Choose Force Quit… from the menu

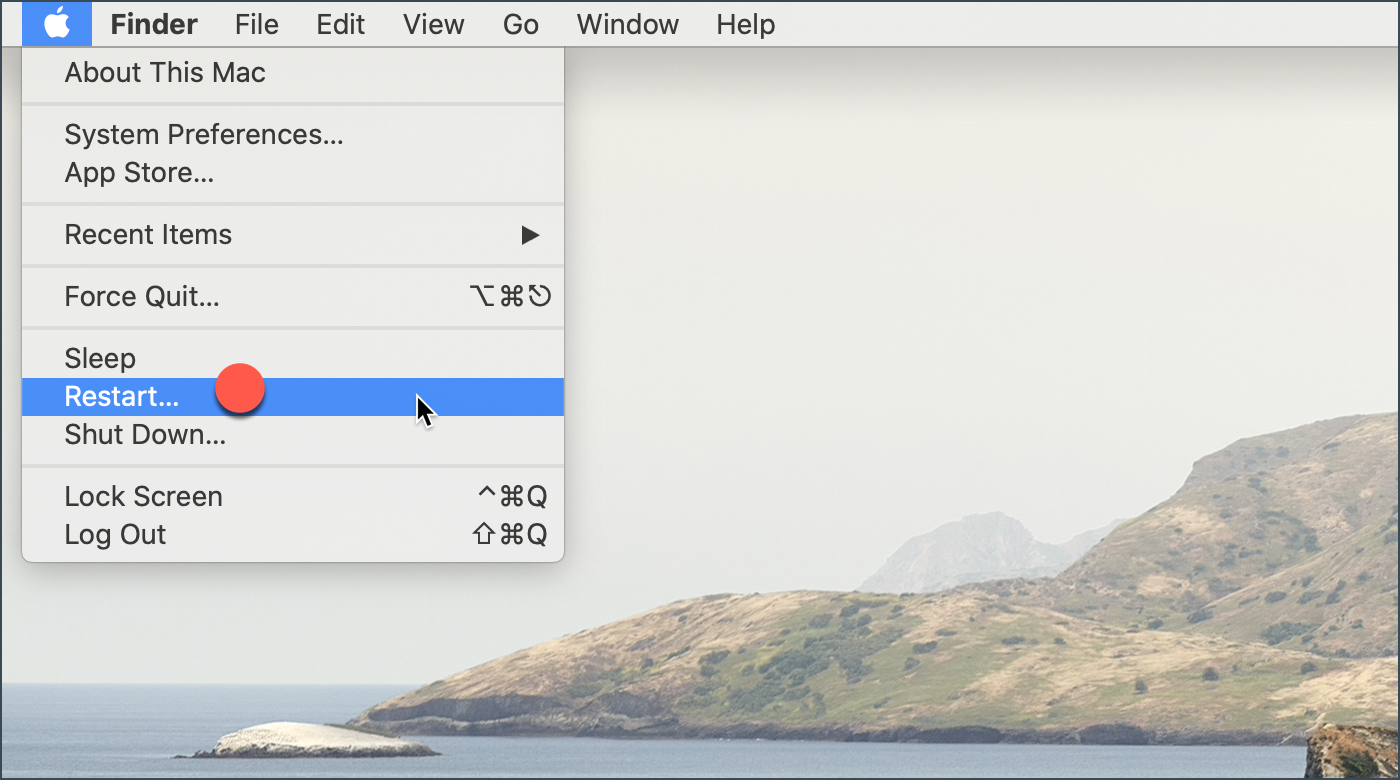pos(293,297)
